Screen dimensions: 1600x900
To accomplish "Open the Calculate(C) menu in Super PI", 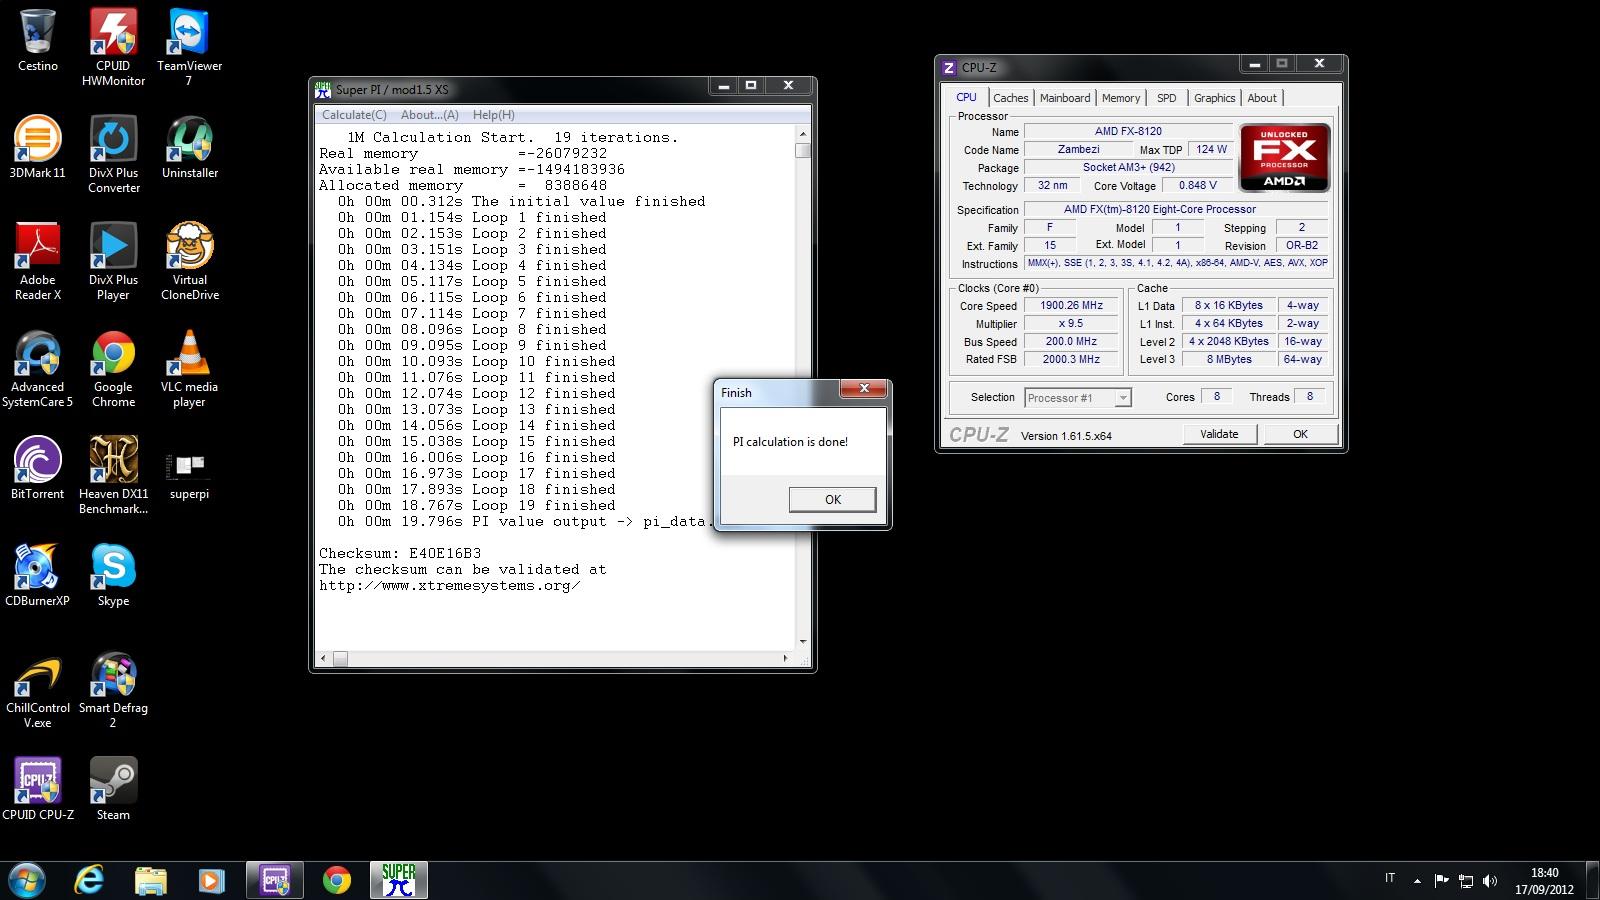I will click(354, 115).
